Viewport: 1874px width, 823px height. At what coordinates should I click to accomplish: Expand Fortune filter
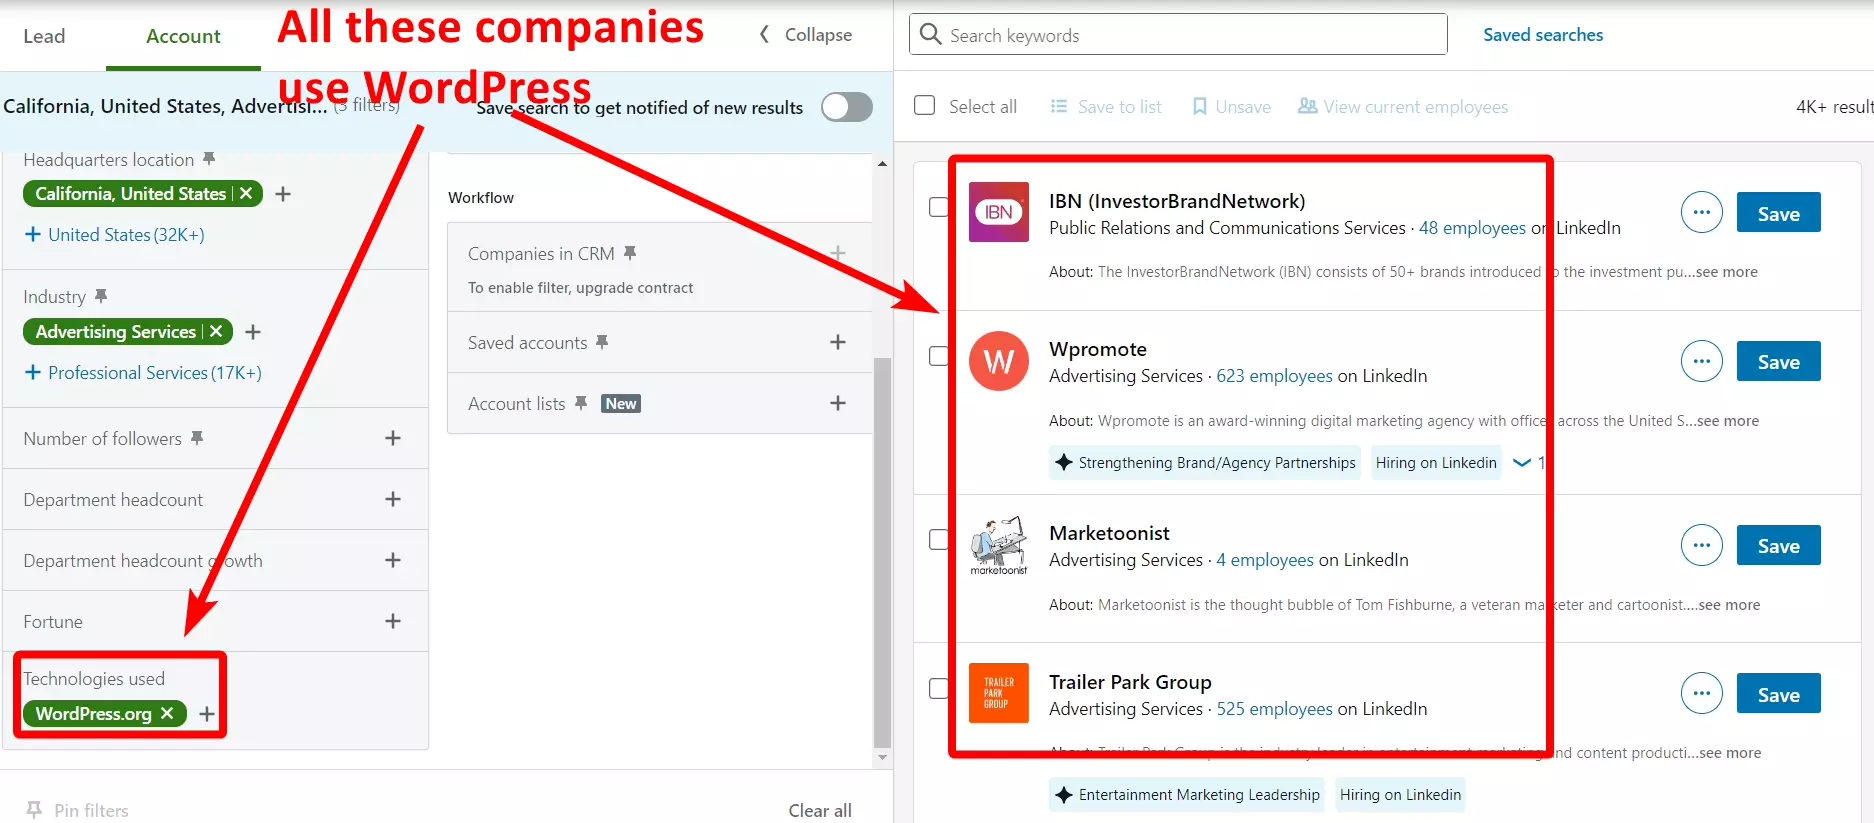(x=393, y=621)
